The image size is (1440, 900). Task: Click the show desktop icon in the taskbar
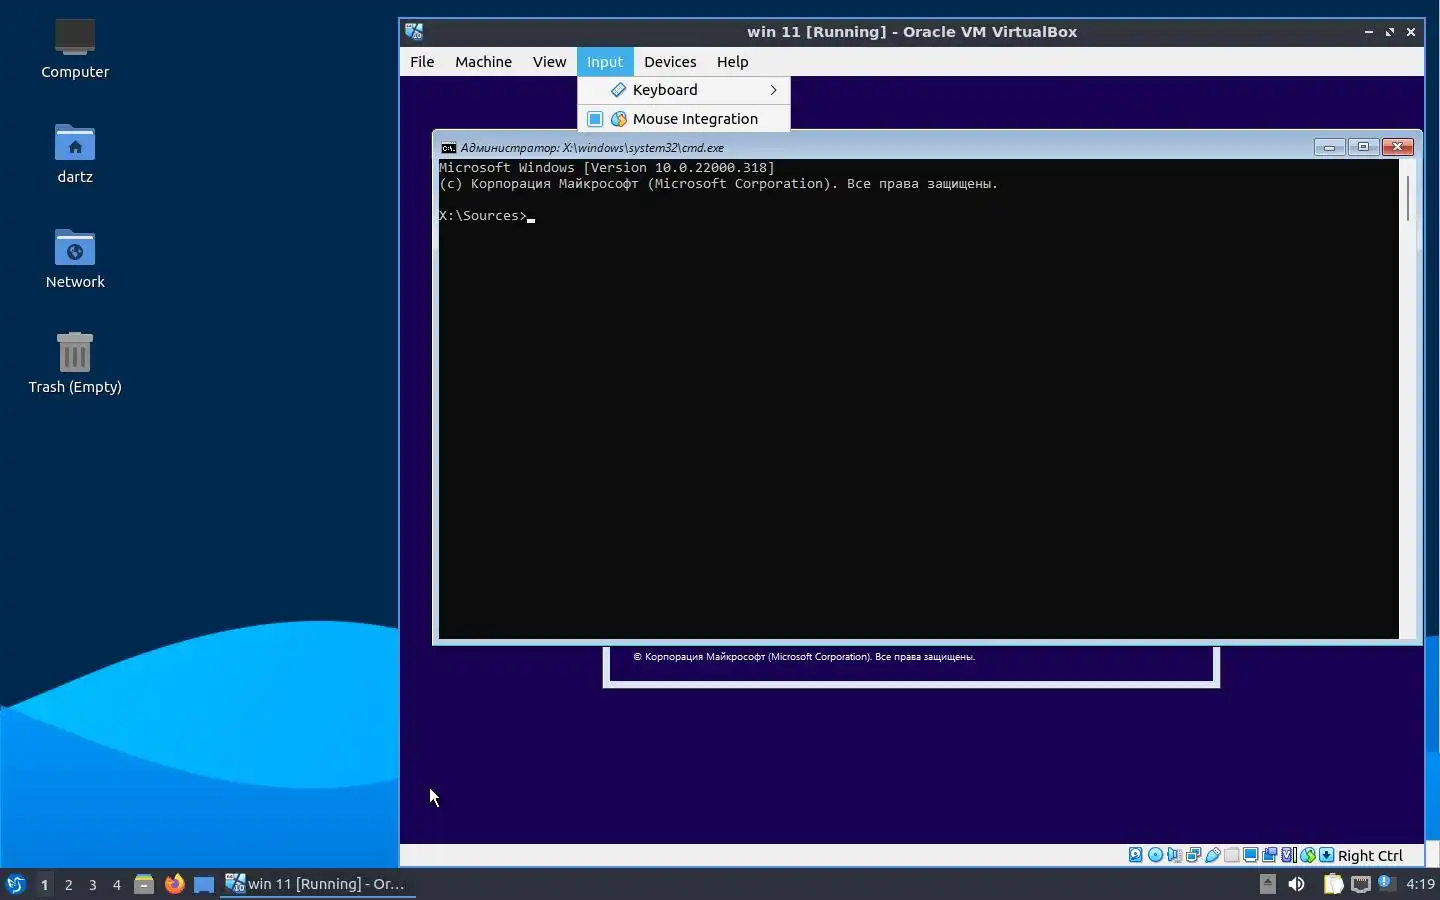pyautogui.click(x=204, y=884)
